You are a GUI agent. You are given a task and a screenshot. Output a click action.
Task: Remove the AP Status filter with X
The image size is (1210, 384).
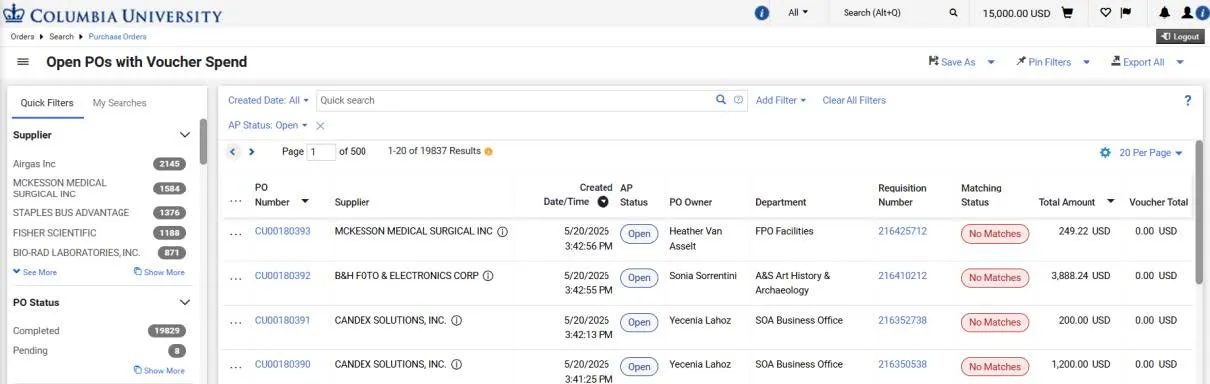(x=320, y=126)
